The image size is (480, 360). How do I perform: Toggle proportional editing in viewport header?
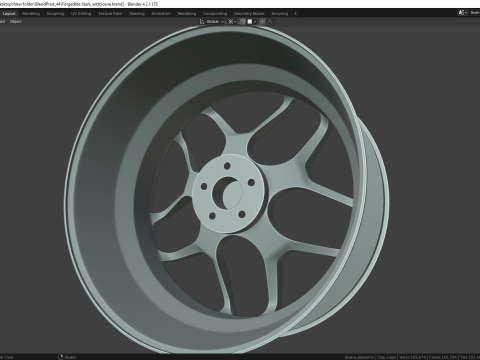263,22
